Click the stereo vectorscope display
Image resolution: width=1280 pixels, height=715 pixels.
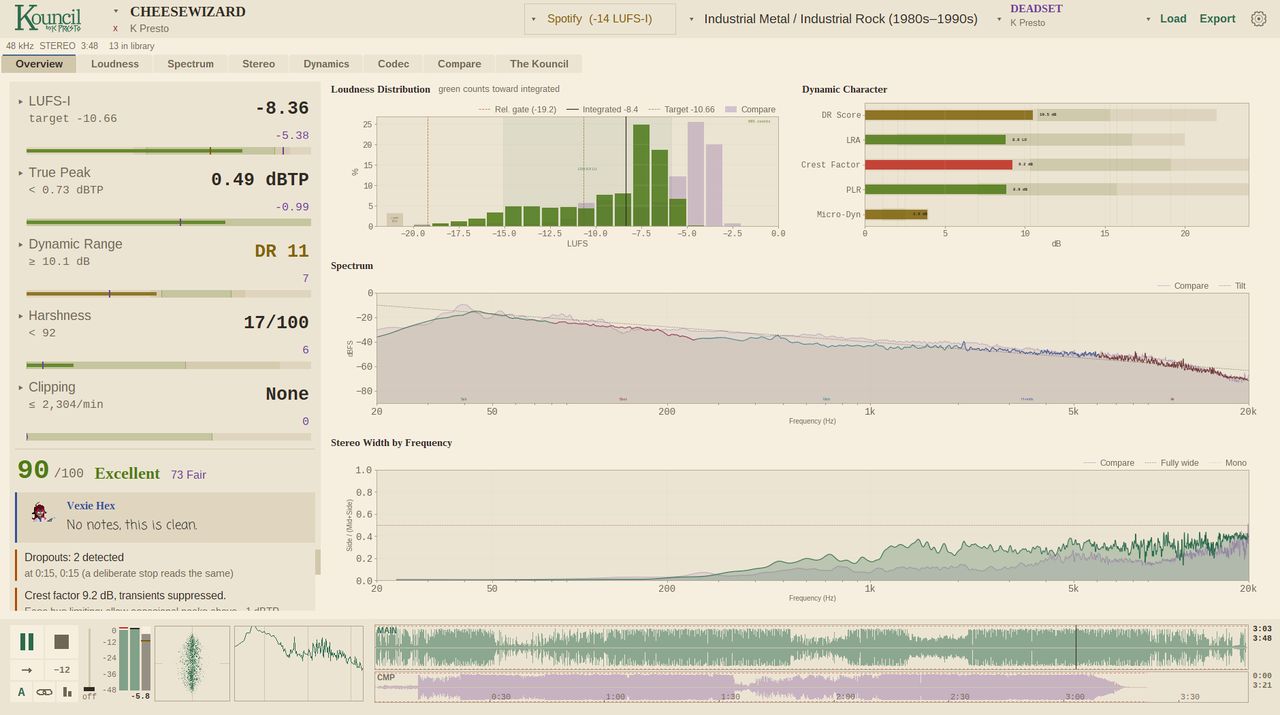coord(192,664)
